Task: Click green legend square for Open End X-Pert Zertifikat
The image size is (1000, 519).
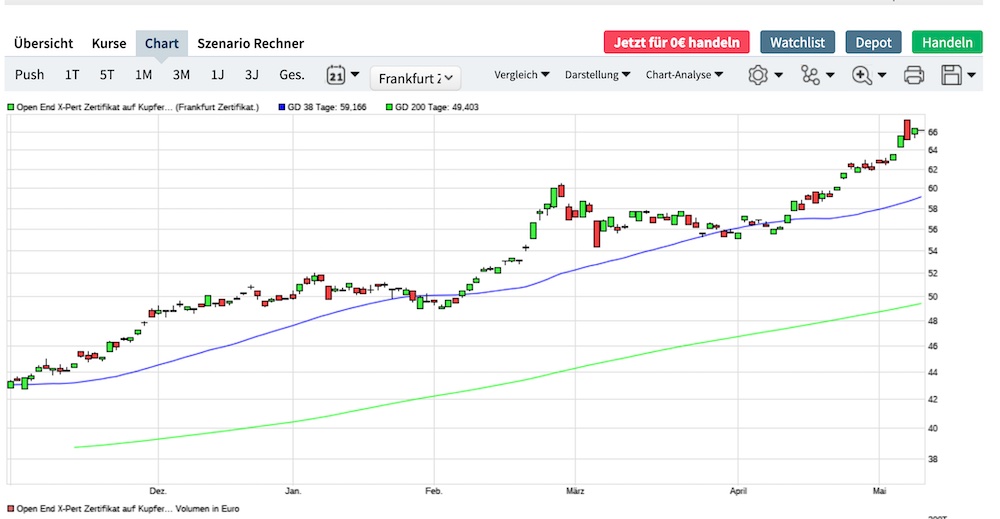Action: (x=10, y=107)
